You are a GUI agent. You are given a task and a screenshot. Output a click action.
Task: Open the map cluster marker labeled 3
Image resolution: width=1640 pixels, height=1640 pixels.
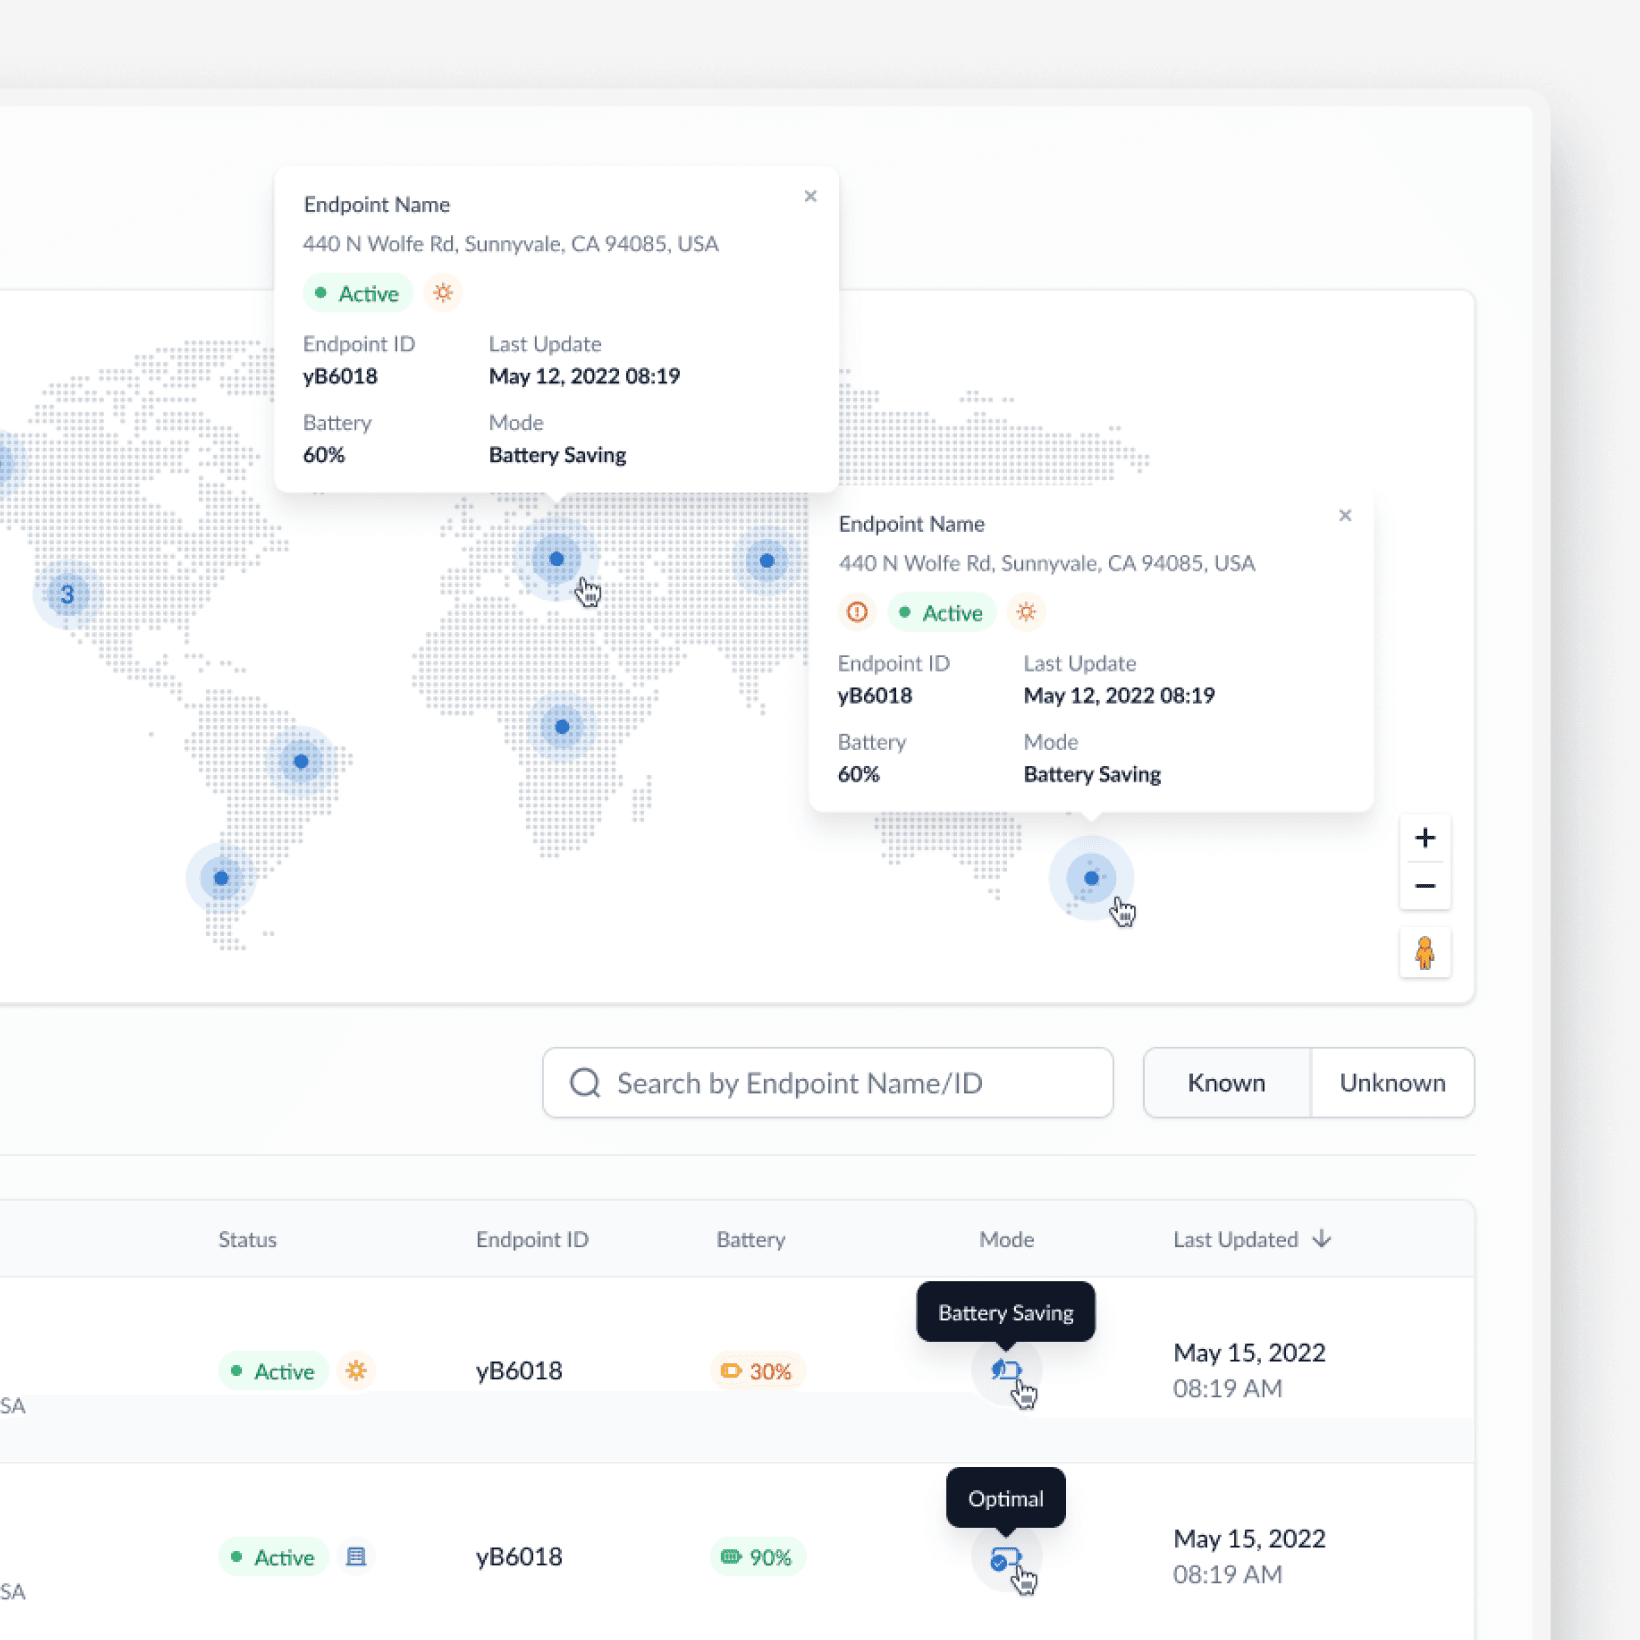coord(67,595)
